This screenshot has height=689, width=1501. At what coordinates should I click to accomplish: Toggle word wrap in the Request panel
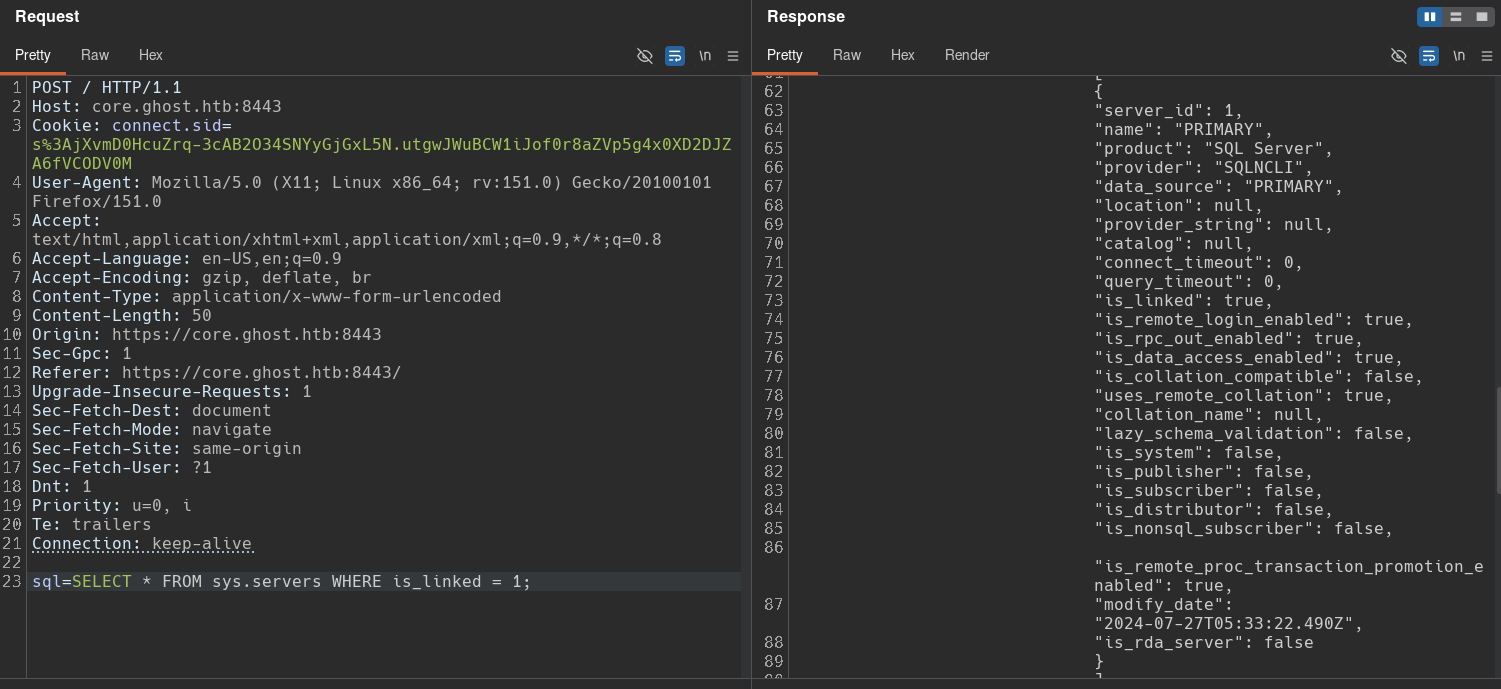(x=675, y=56)
